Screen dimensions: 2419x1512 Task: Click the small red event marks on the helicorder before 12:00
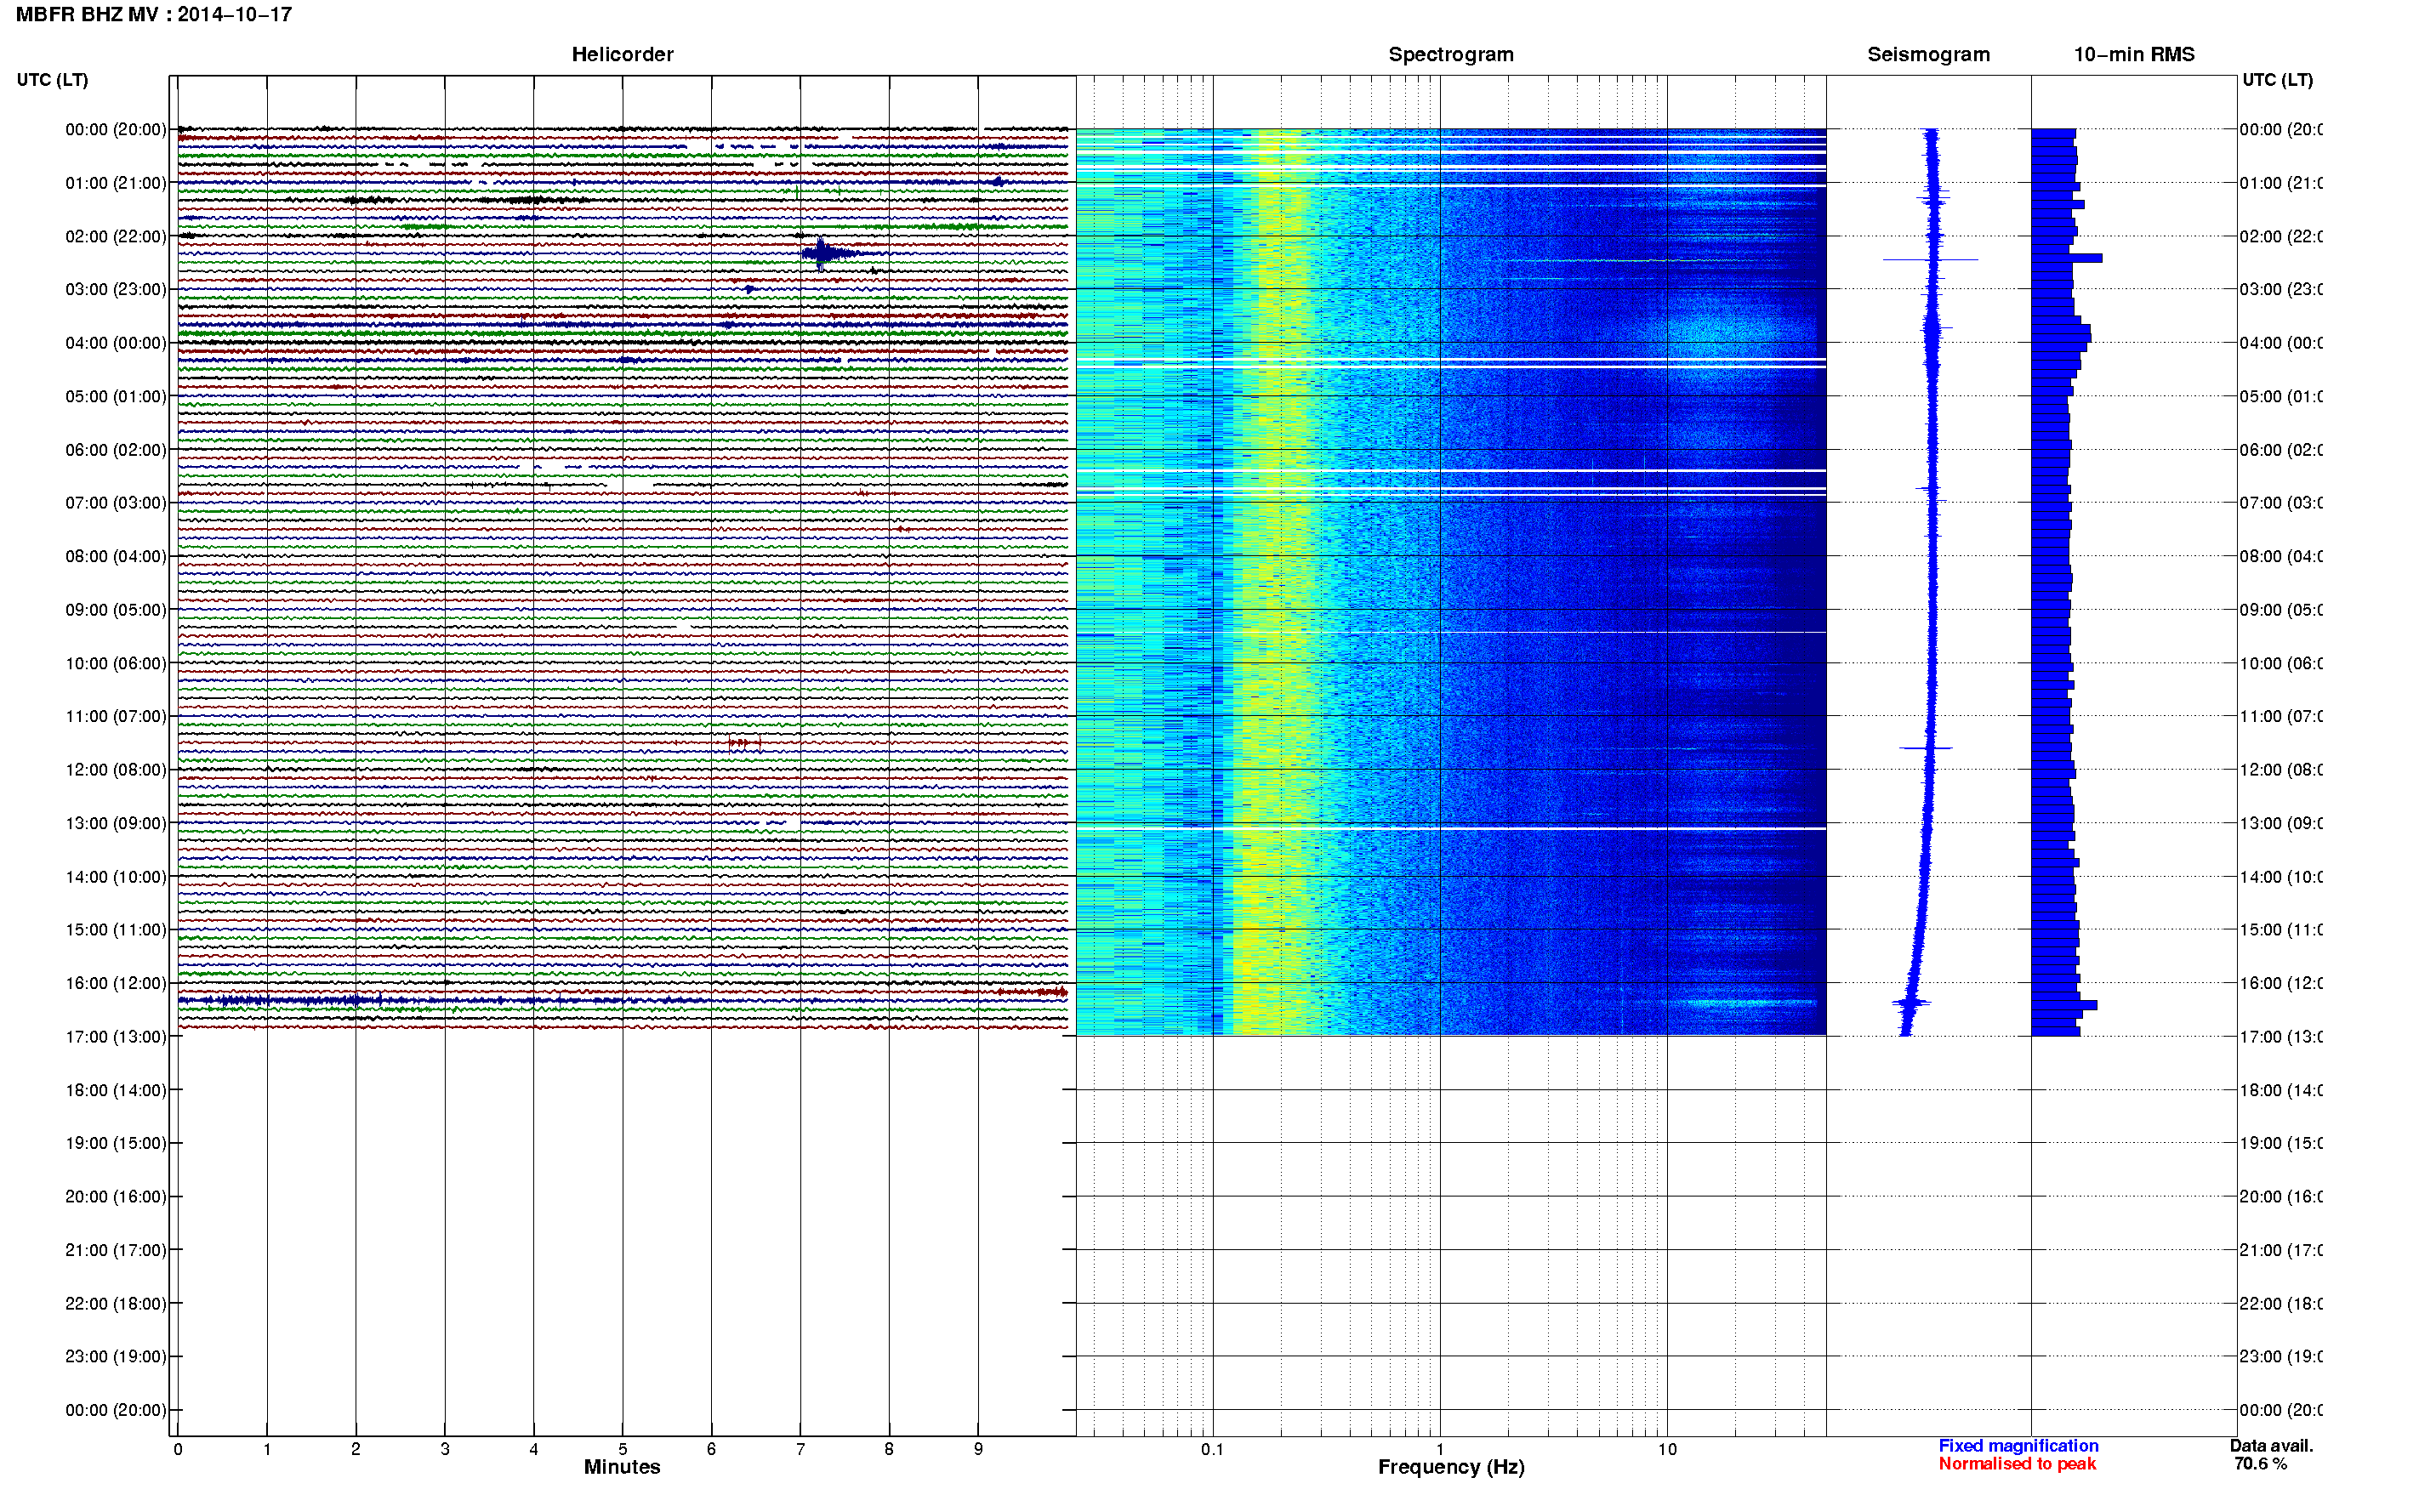coord(744,742)
